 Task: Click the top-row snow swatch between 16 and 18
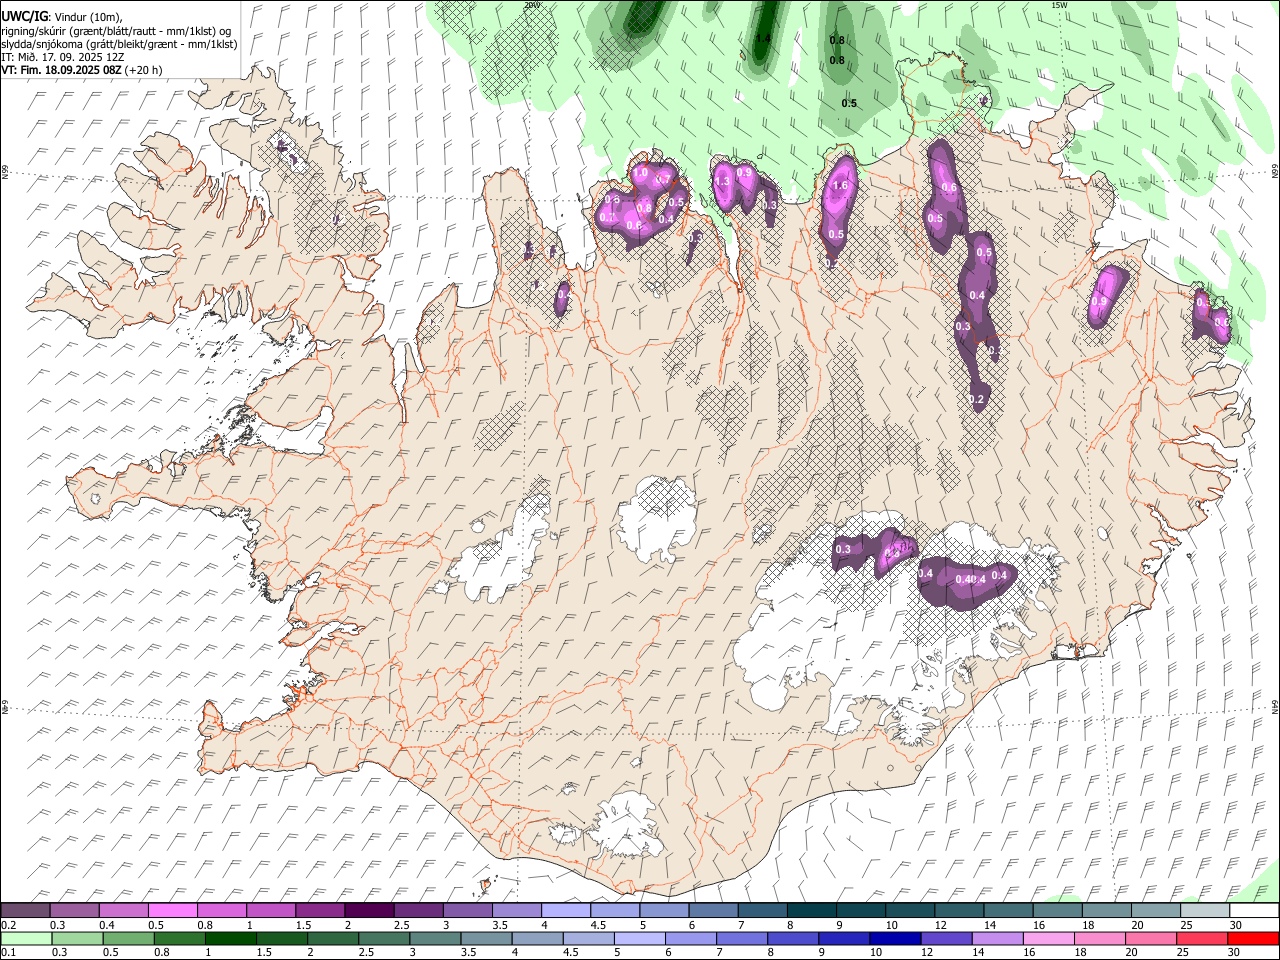pyautogui.click(x=1056, y=910)
